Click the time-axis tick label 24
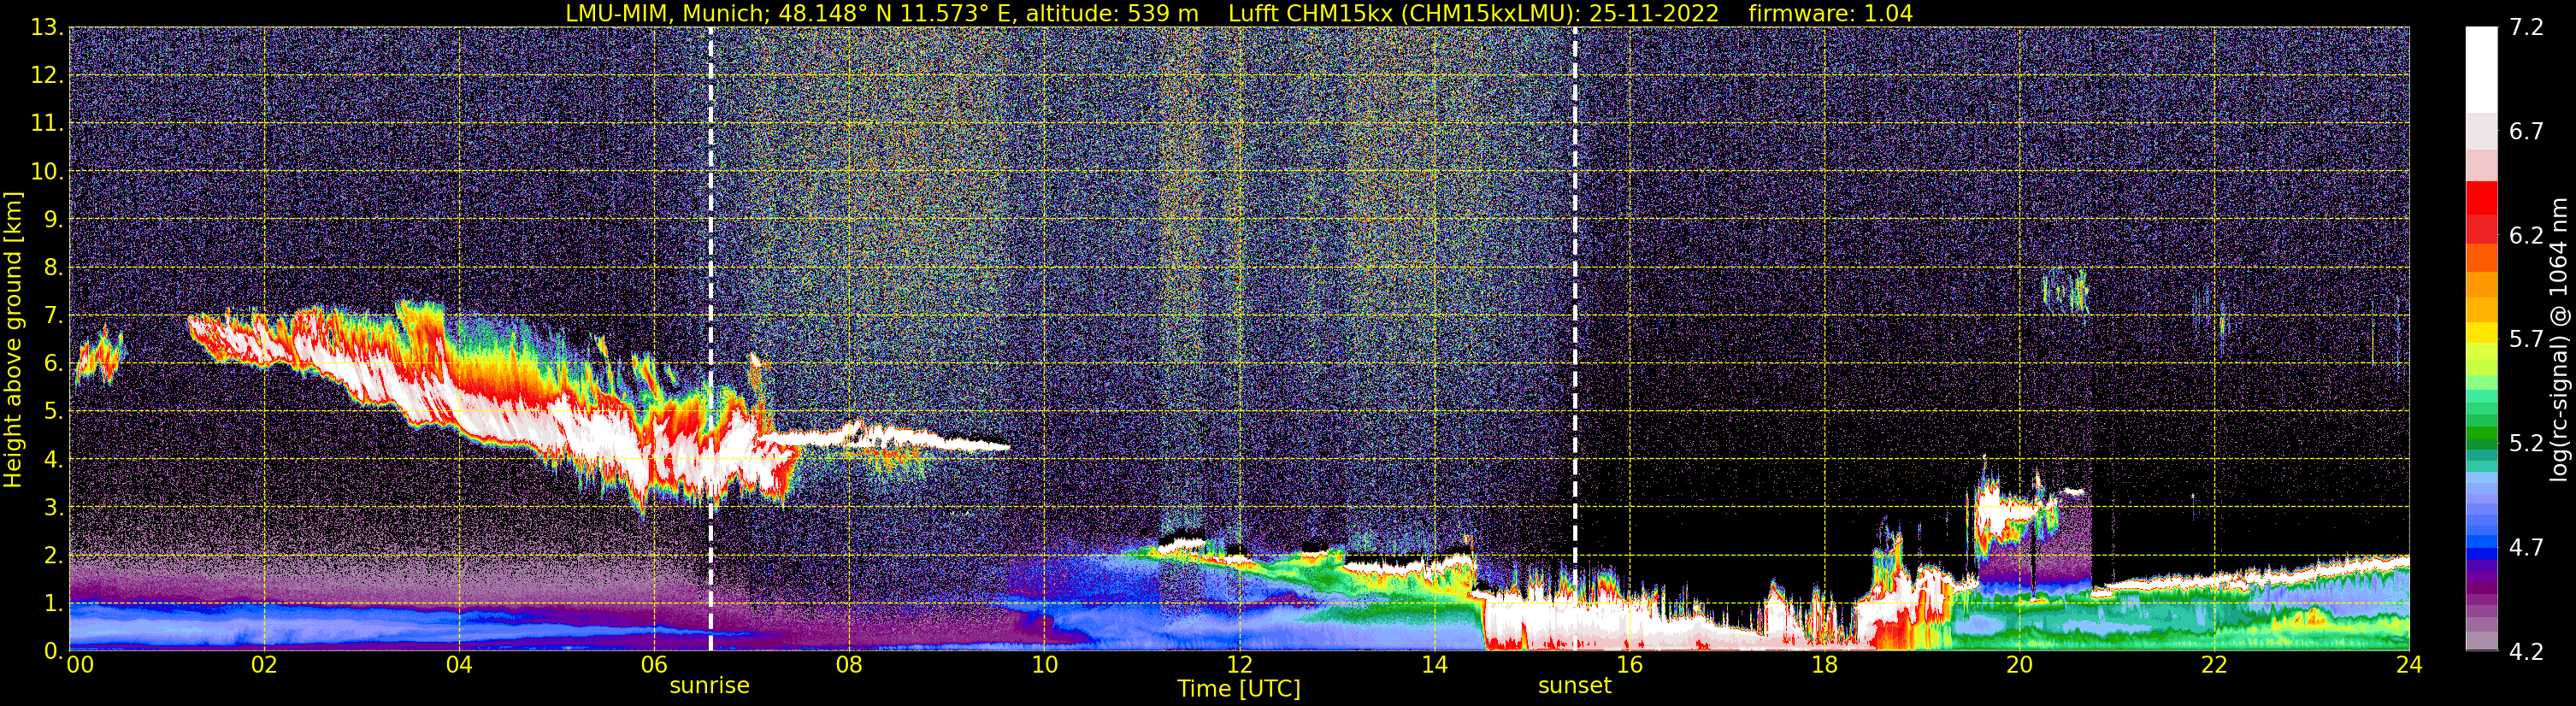 coord(2409,665)
